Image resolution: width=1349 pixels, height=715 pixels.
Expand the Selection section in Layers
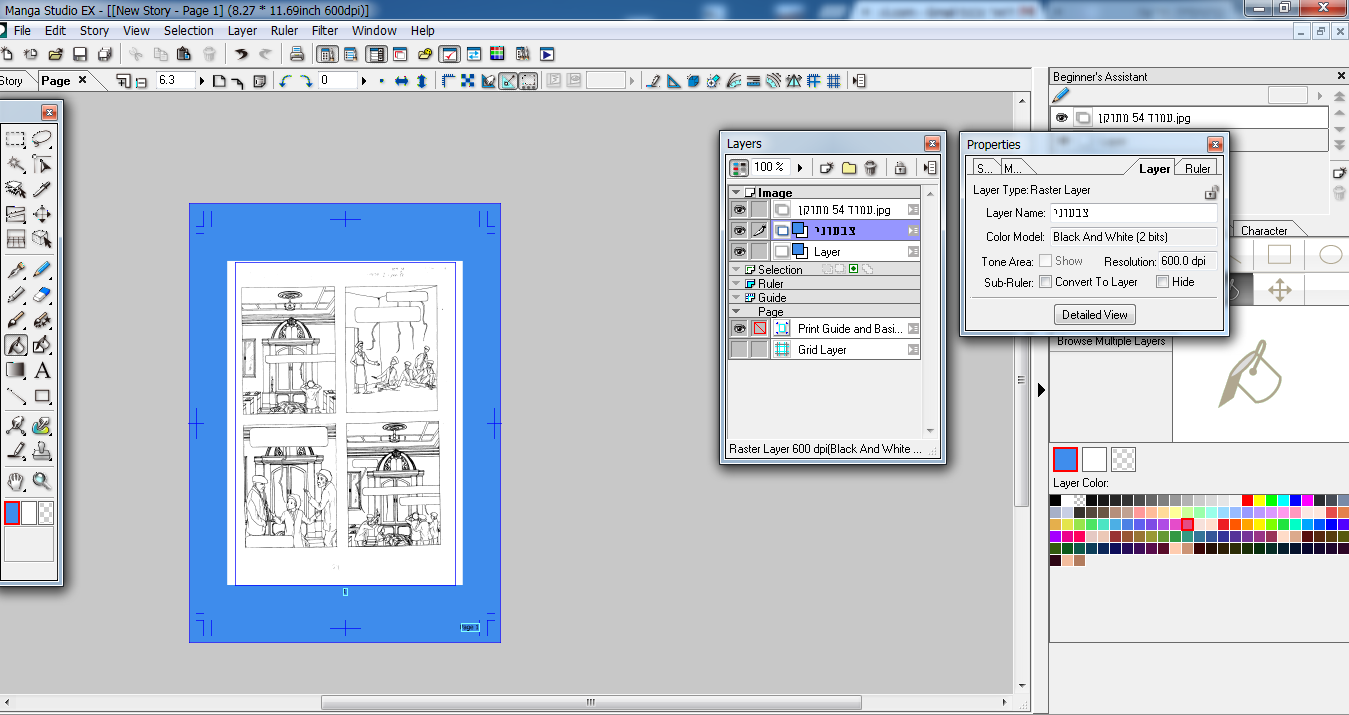pyautogui.click(x=736, y=270)
